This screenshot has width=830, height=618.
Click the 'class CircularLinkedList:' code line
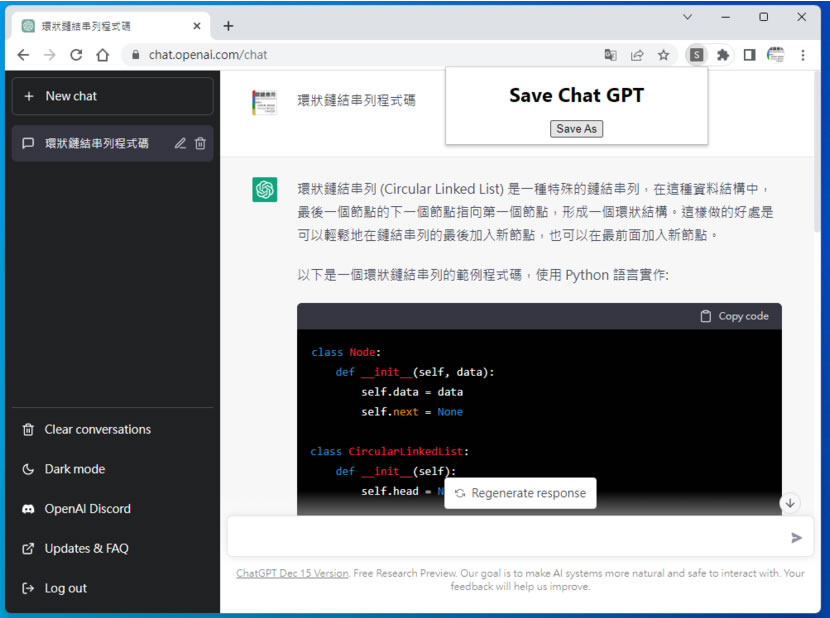point(390,452)
